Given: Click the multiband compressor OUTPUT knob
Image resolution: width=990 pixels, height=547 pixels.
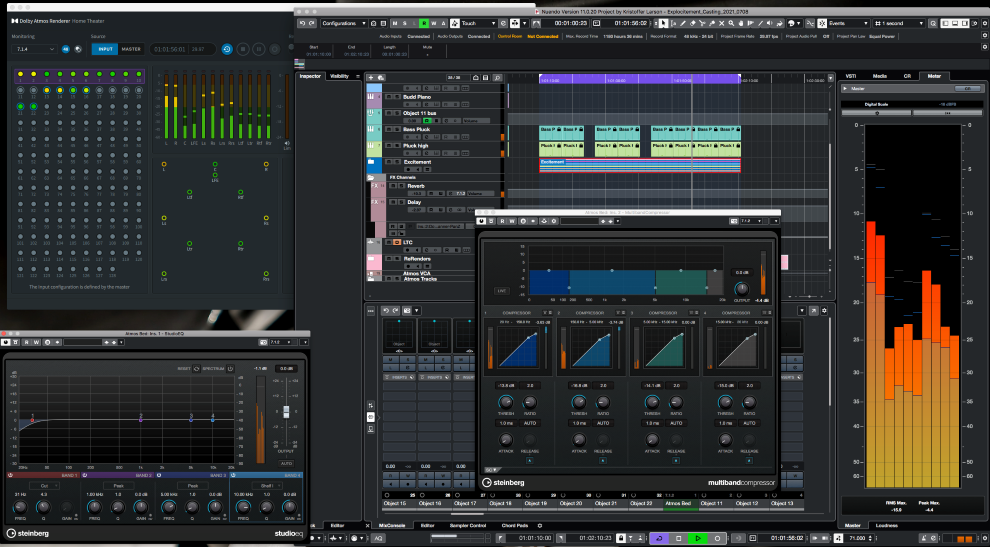Looking at the screenshot, I should 742,289.
